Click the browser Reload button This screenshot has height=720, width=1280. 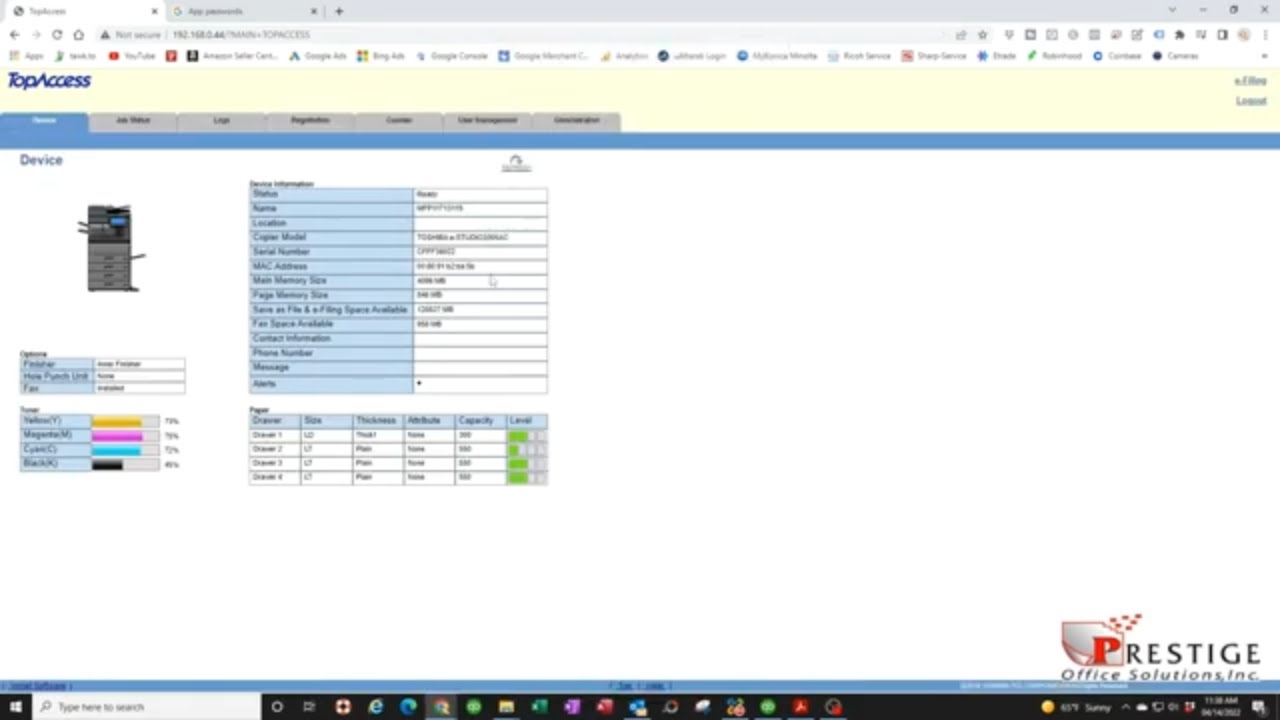point(57,35)
